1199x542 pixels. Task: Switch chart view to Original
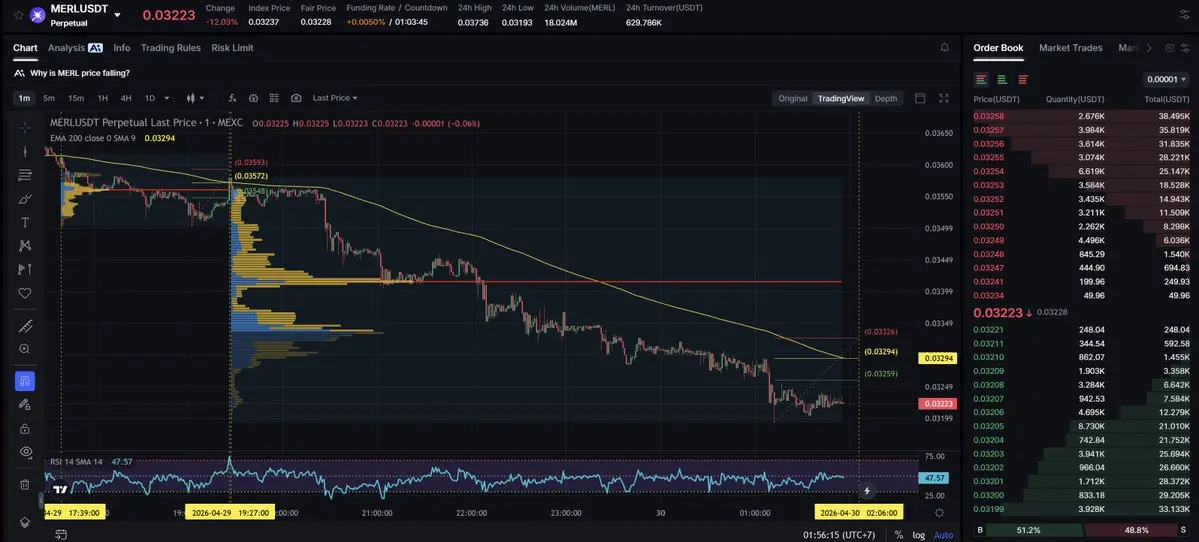pos(793,99)
